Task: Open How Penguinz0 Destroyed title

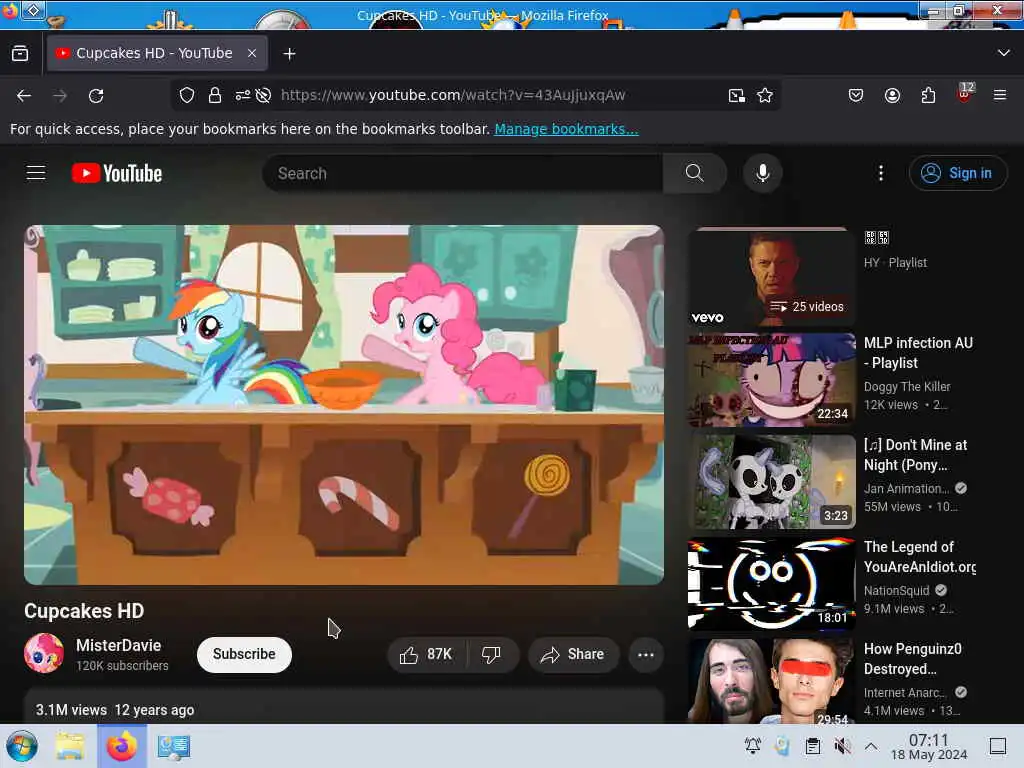Action: (x=913, y=658)
